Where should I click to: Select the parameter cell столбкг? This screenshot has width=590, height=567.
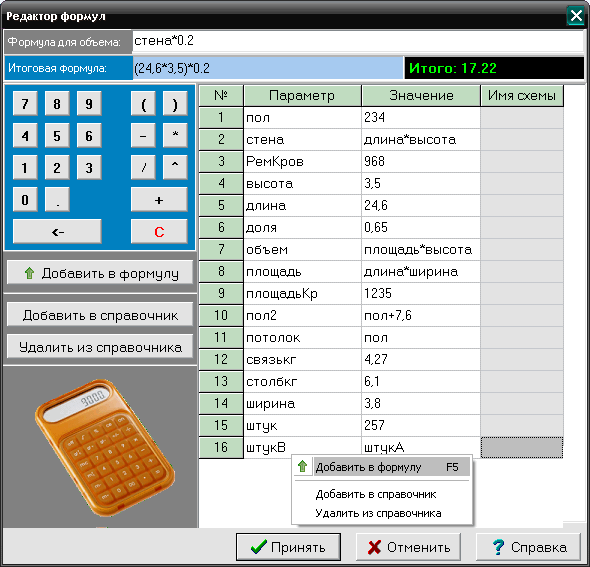(x=303, y=382)
